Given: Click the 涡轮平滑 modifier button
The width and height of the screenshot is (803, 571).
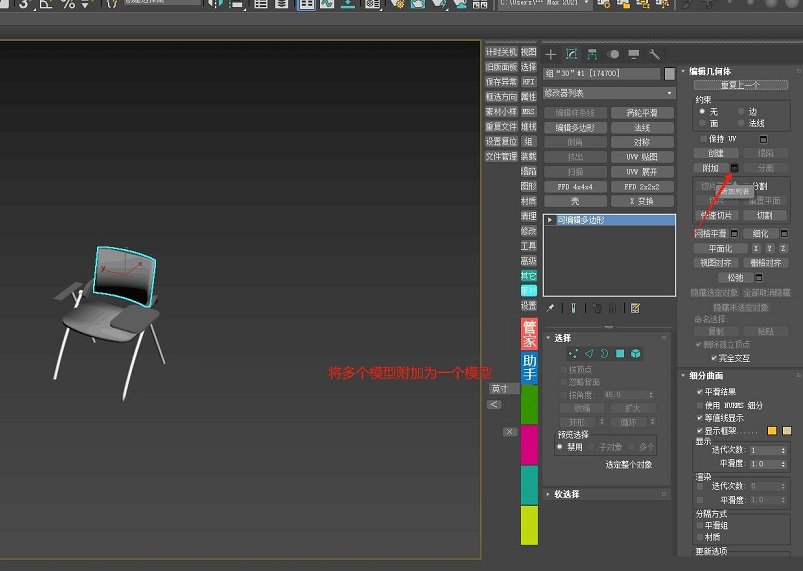Looking at the screenshot, I should (x=642, y=113).
